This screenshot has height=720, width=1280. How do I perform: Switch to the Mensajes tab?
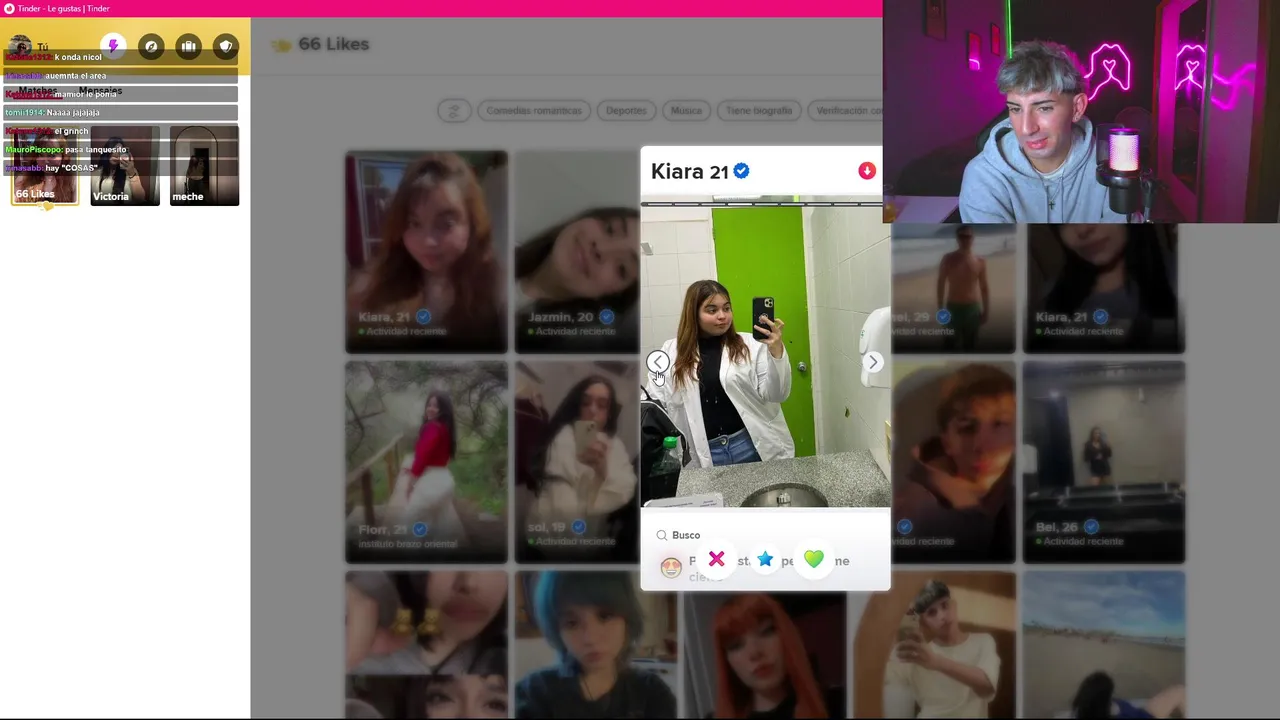(100, 91)
